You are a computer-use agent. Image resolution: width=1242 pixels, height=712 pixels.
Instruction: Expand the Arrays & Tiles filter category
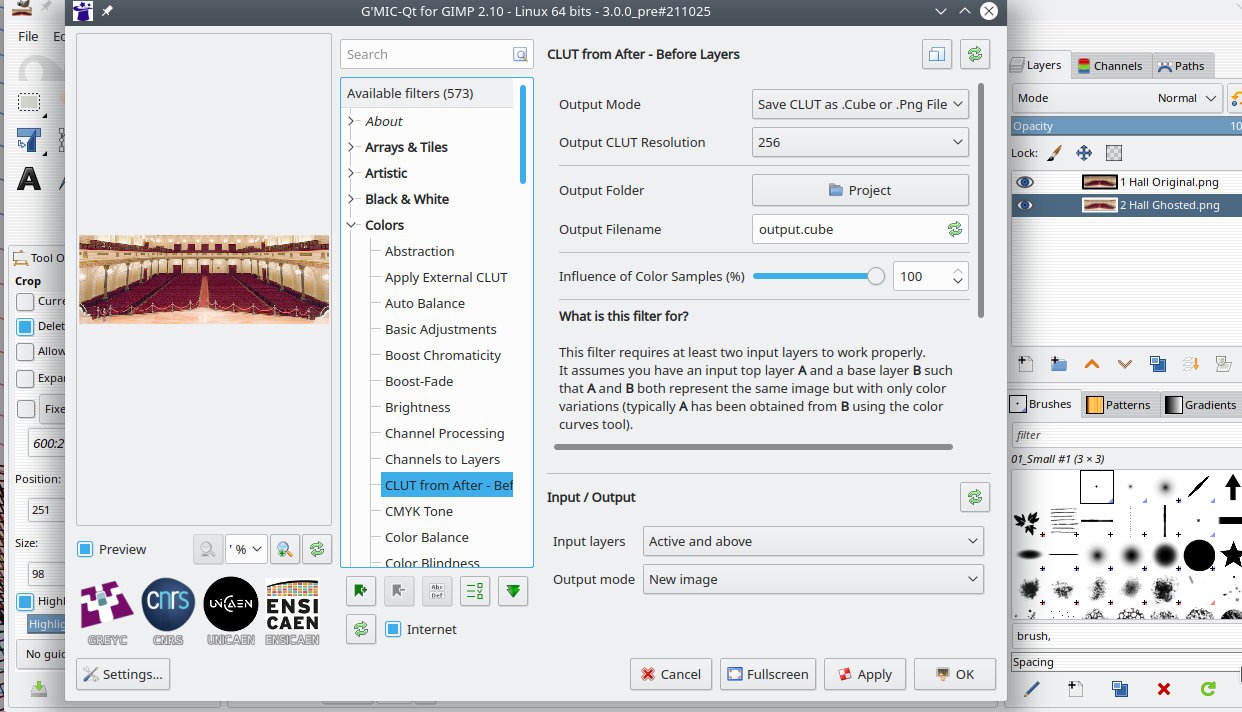click(351, 147)
